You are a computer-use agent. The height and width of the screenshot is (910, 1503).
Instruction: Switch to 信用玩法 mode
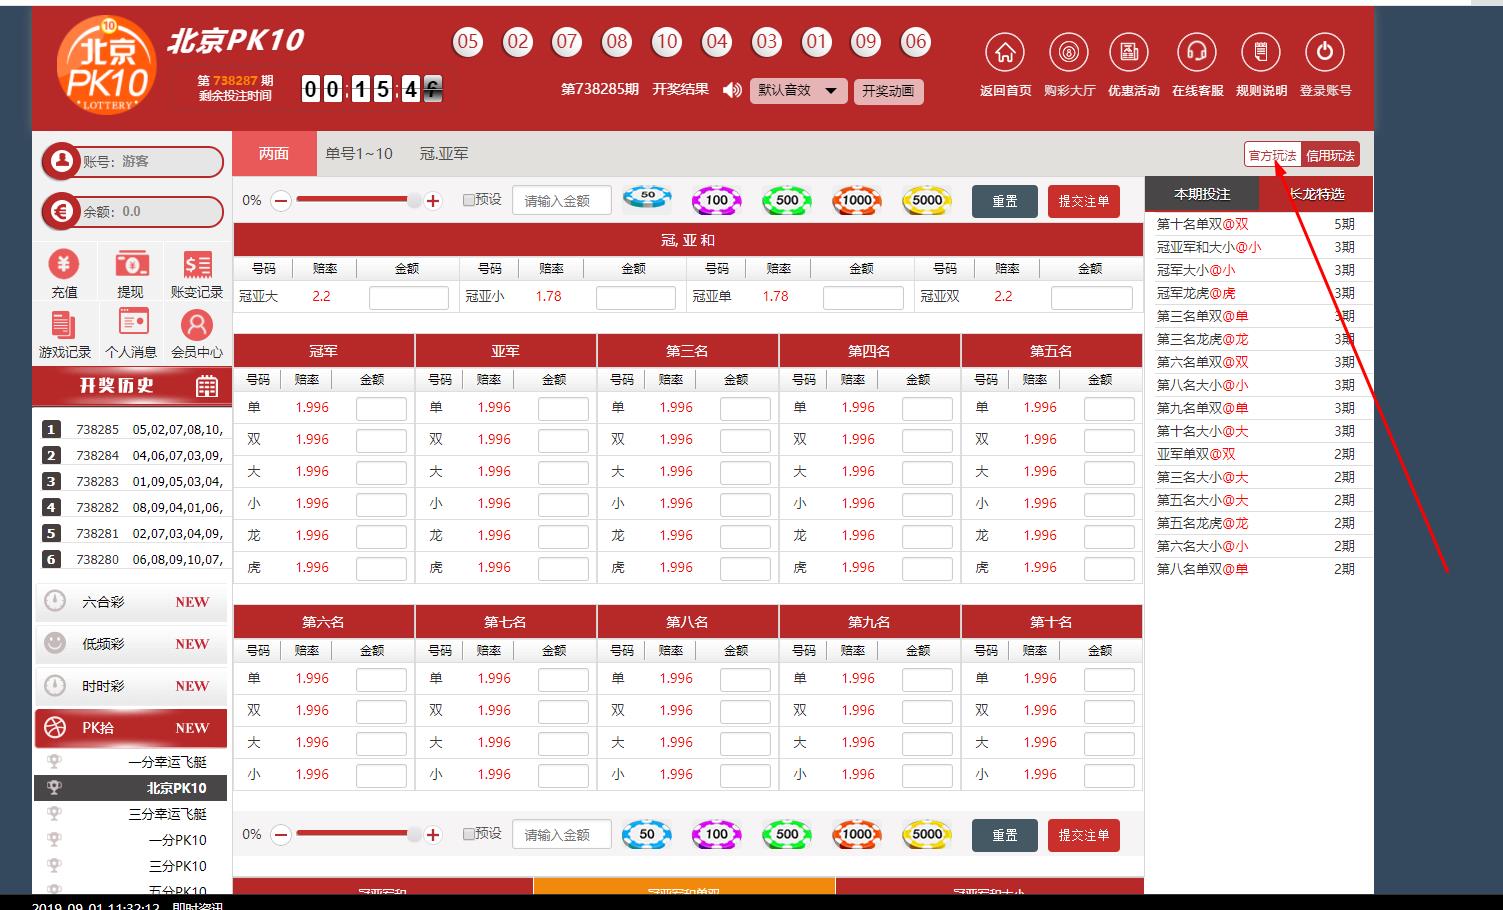(x=1330, y=155)
